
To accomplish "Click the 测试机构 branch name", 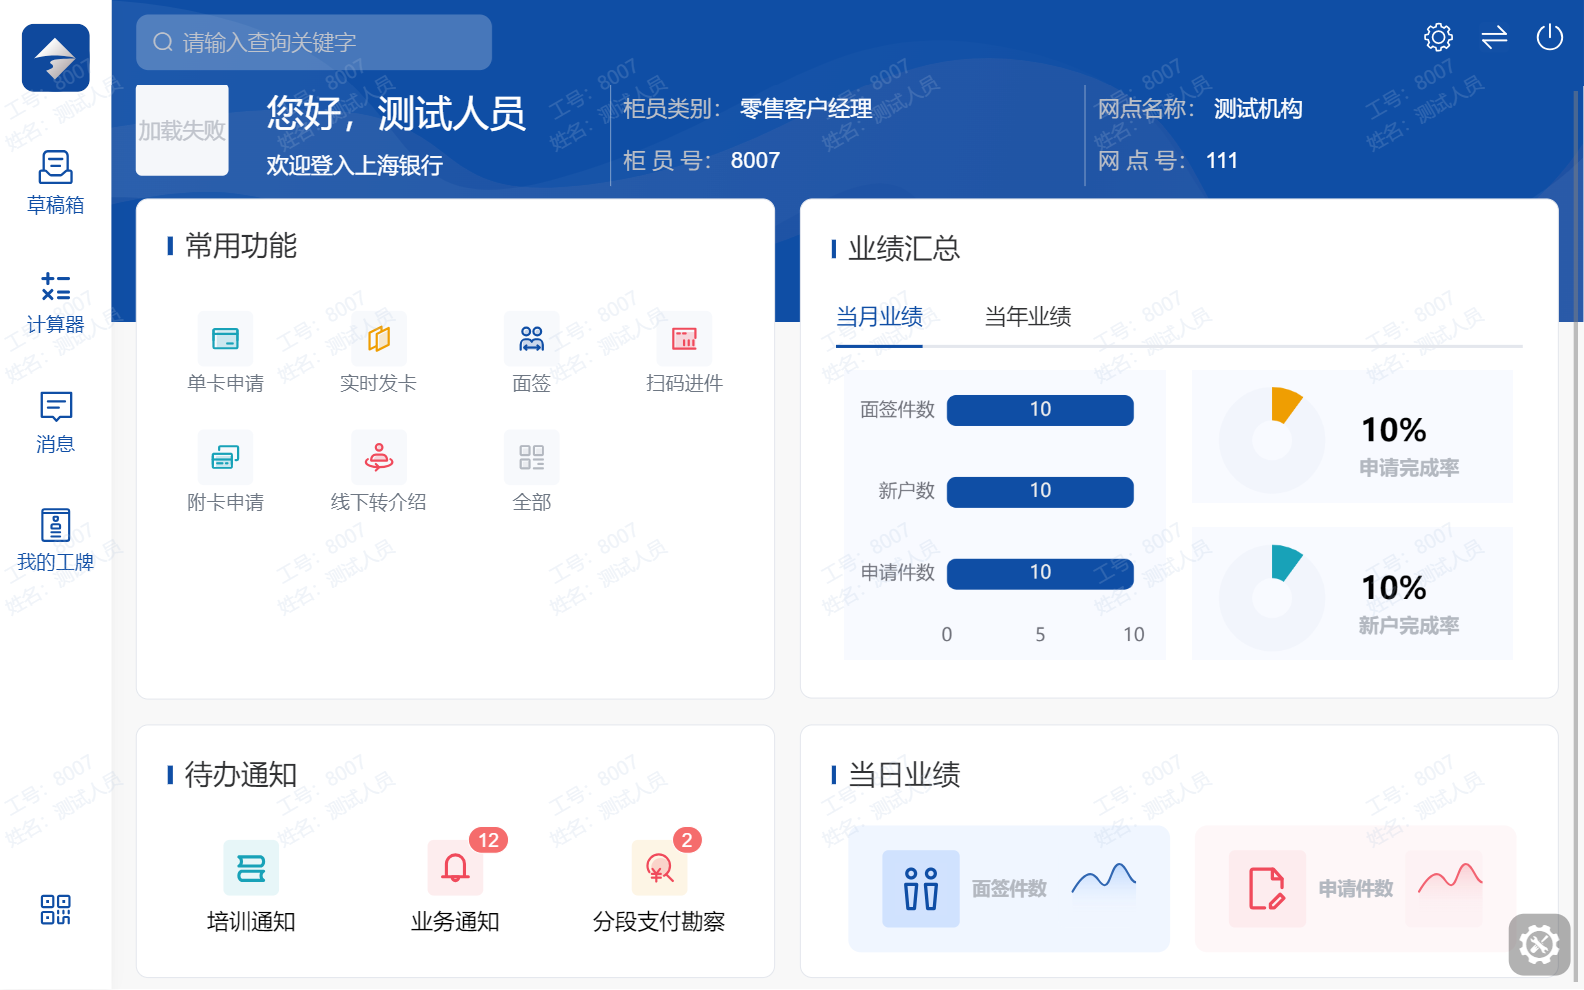I will [1258, 109].
